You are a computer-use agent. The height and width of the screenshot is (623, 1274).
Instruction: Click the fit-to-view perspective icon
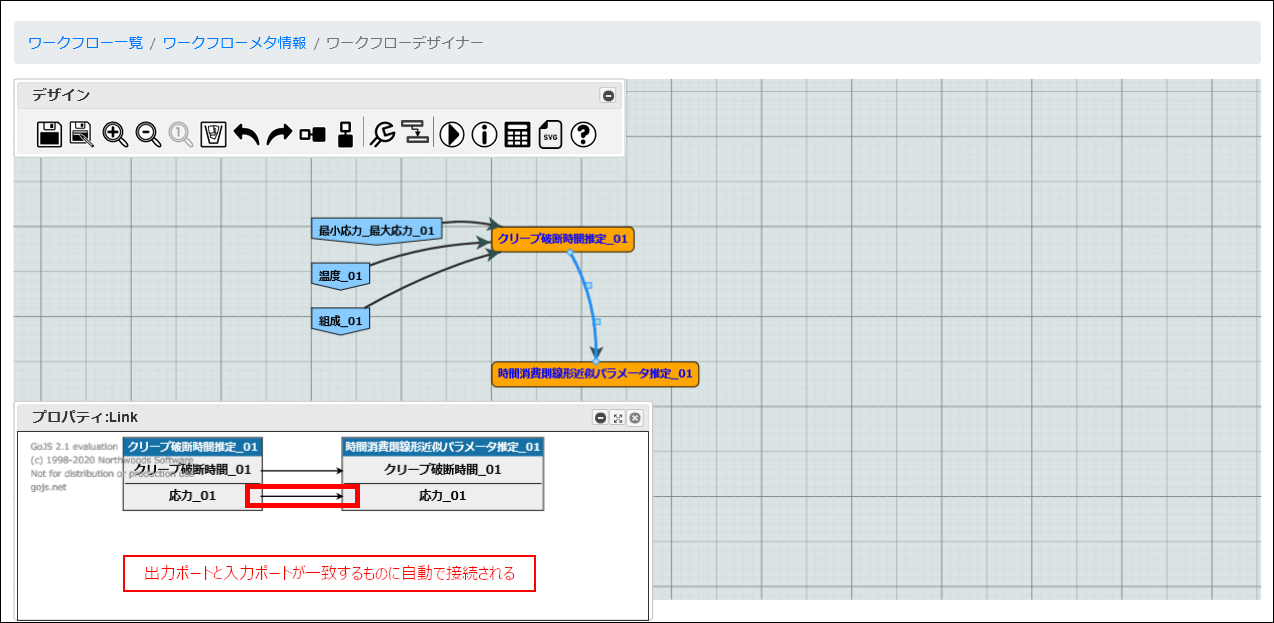[x=214, y=134]
